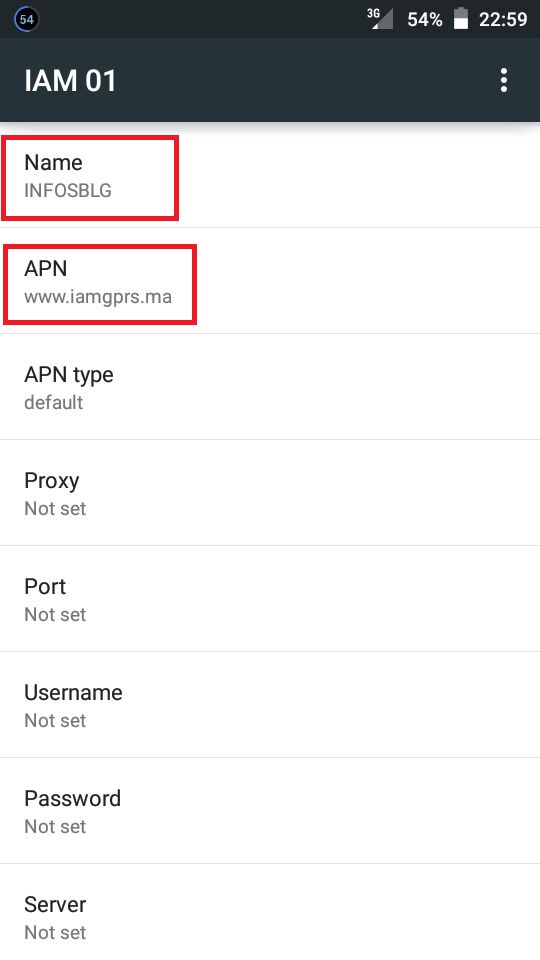Tap the battery icon in status bar

coord(460,18)
